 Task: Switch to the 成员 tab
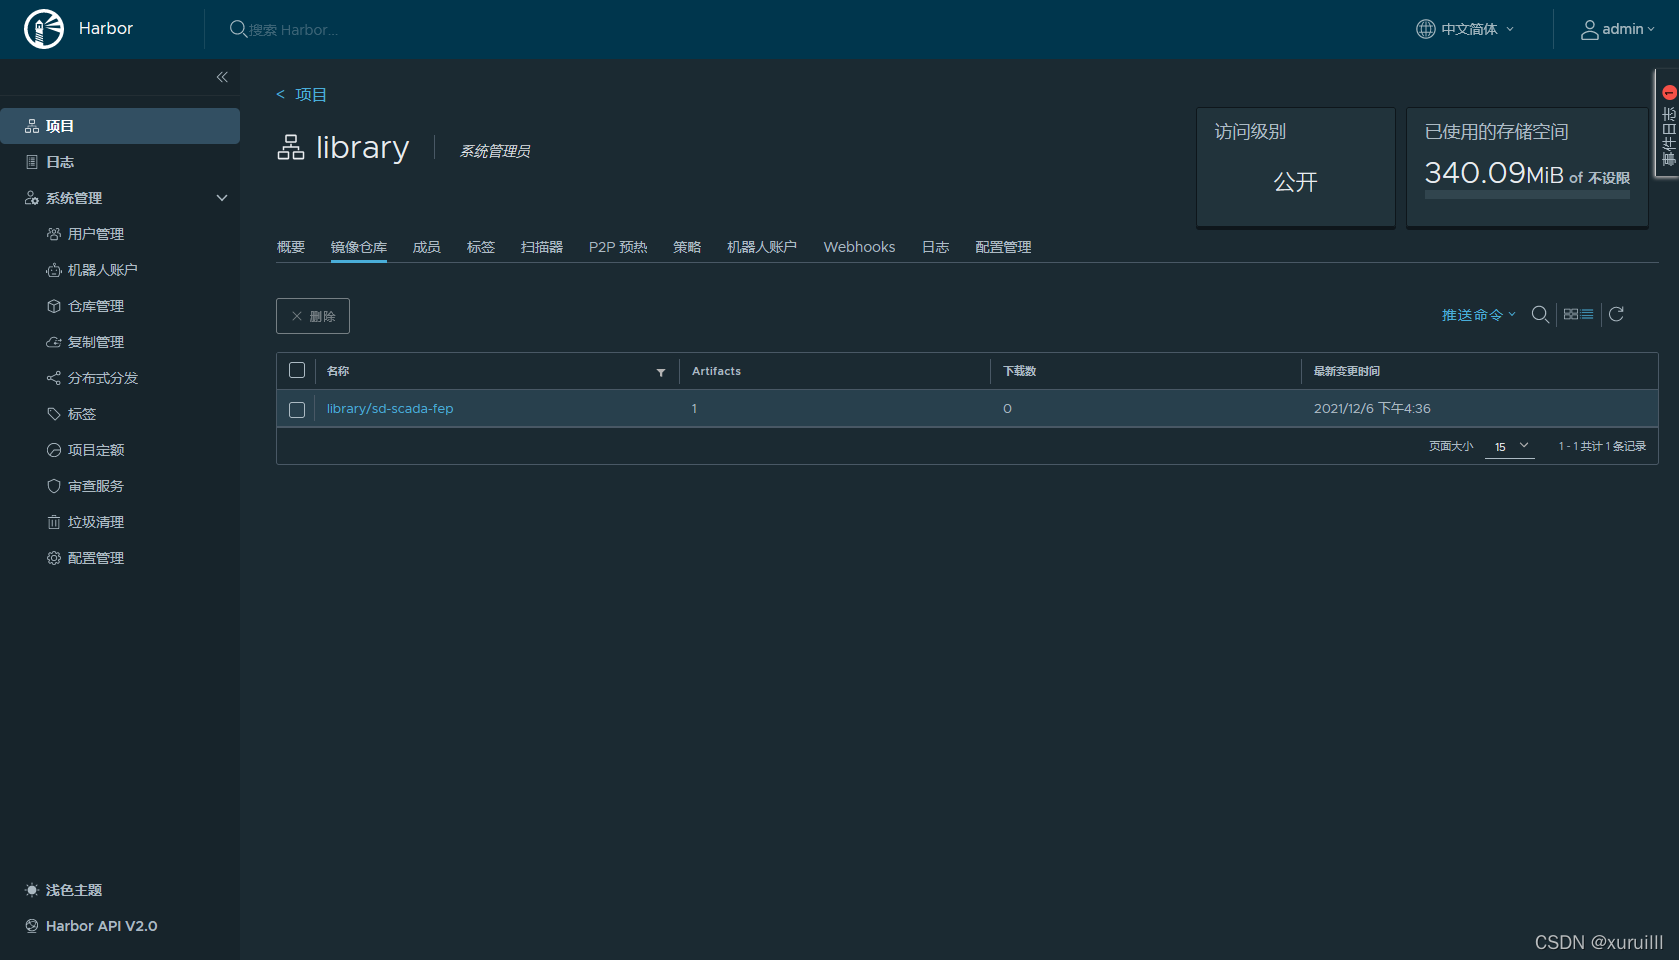point(427,247)
